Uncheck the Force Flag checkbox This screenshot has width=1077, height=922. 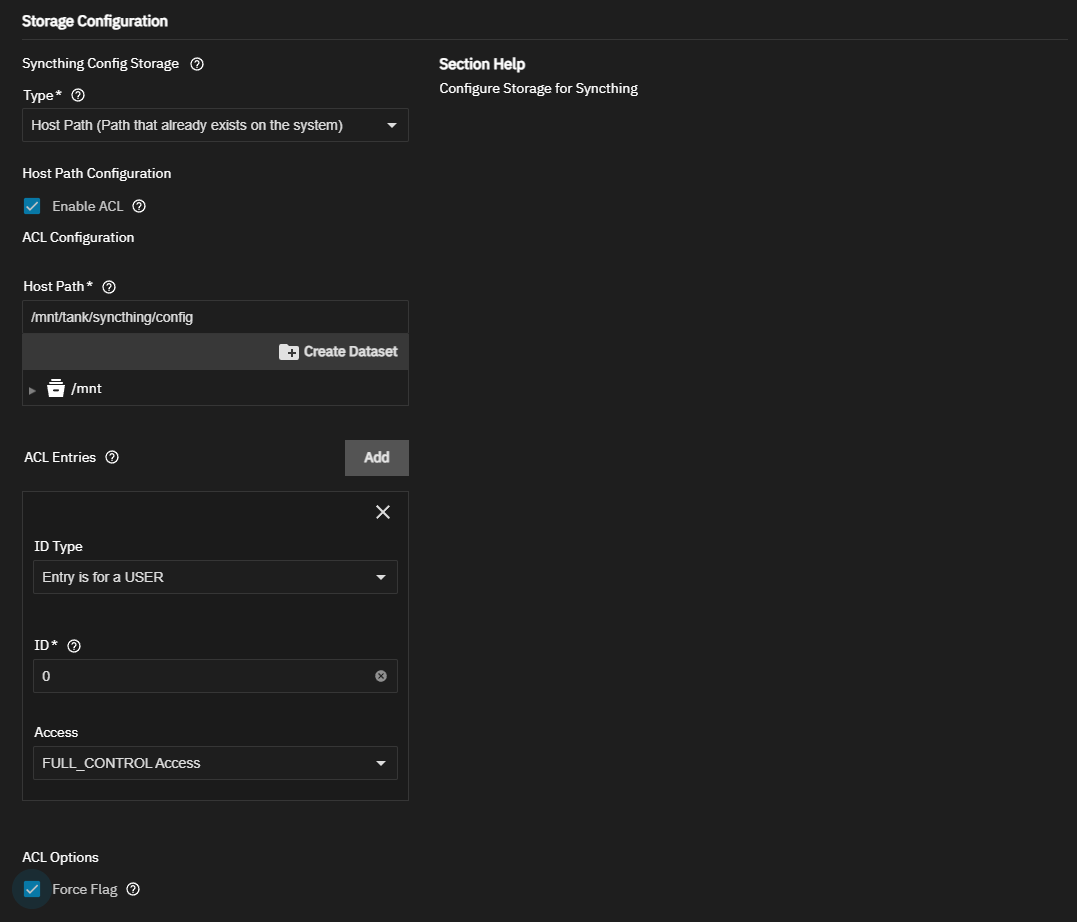pyautogui.click(x=32, y=889)
